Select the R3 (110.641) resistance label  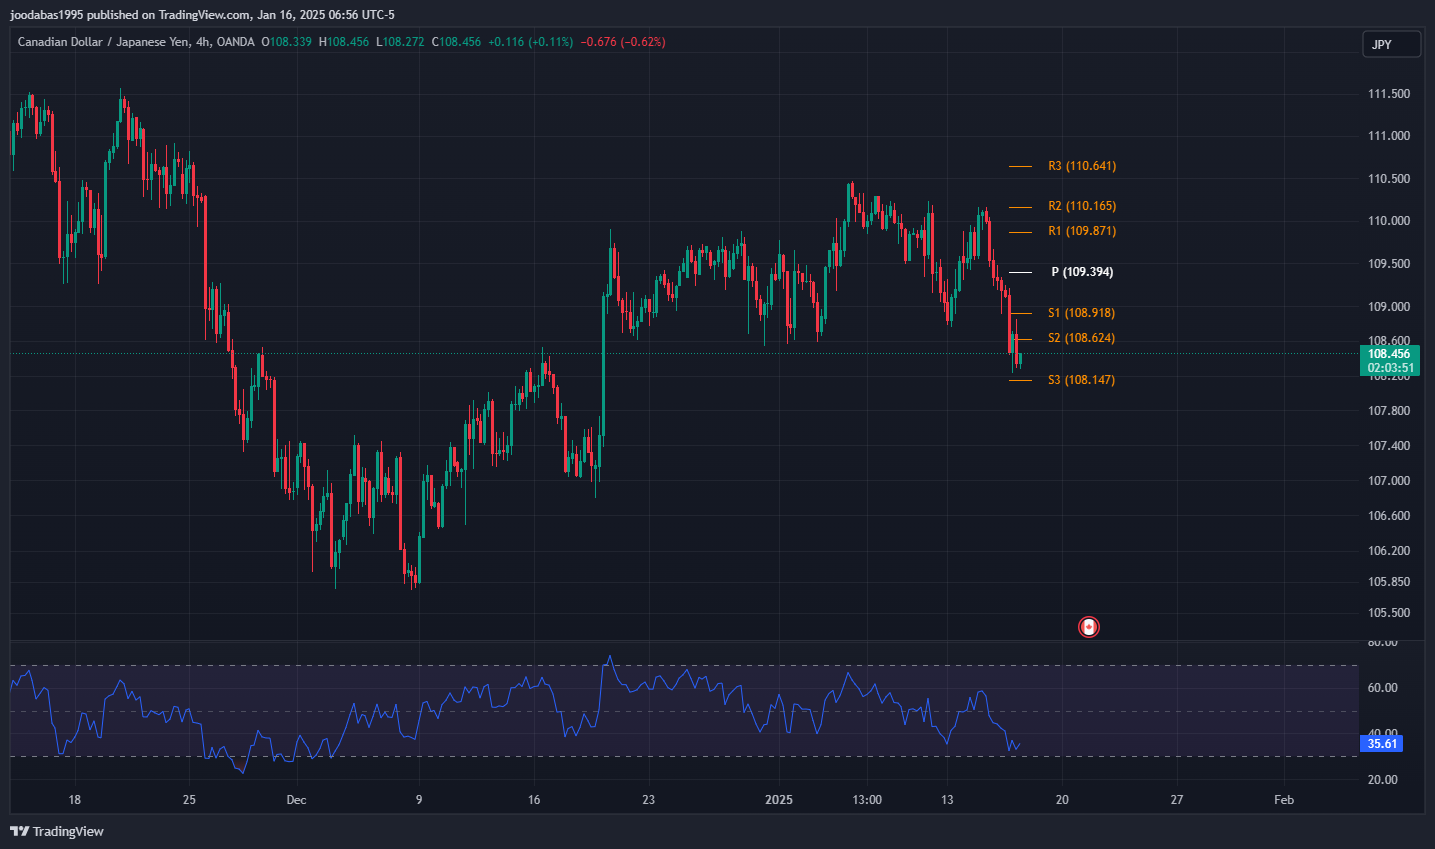coord(1081,166)
